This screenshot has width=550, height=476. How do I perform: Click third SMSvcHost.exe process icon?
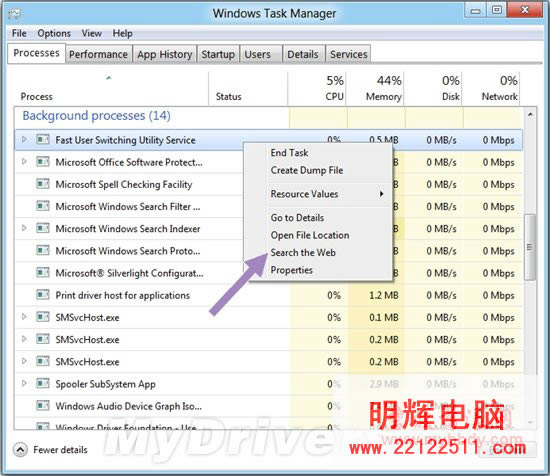[43, 362]
